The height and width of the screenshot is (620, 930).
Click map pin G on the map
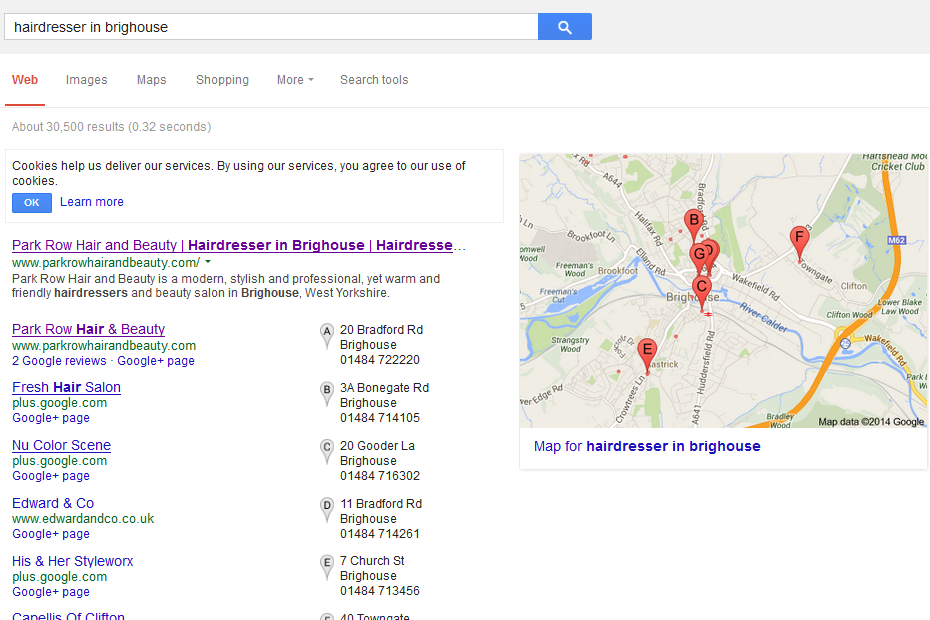click(x=699, y=257)
